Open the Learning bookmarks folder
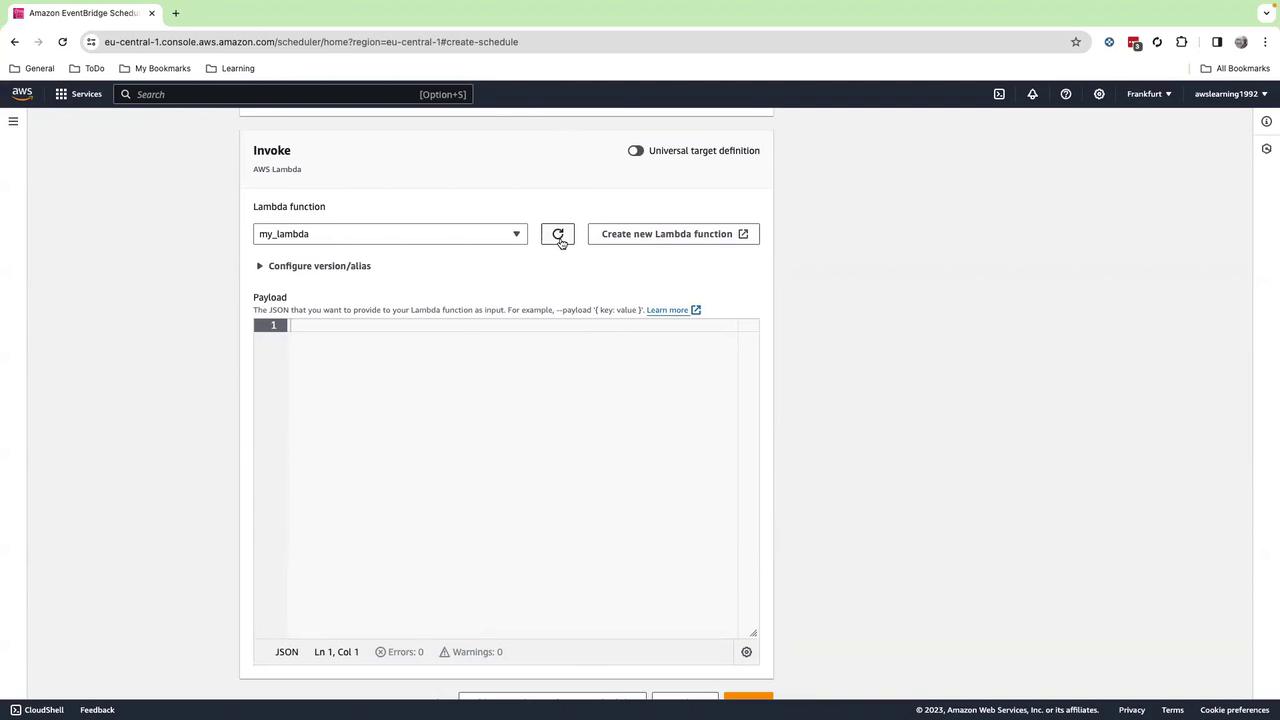 point(230,69)
